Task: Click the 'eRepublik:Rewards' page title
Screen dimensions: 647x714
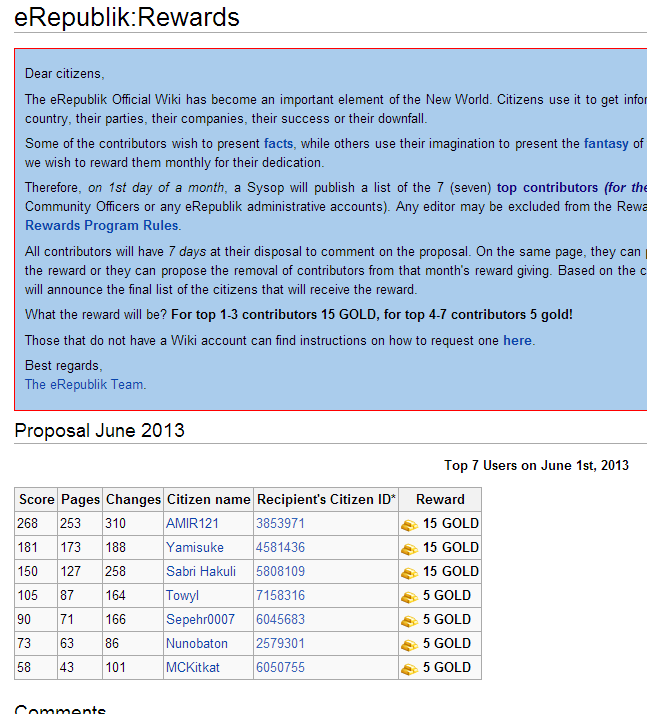Action: coord(127,17)
